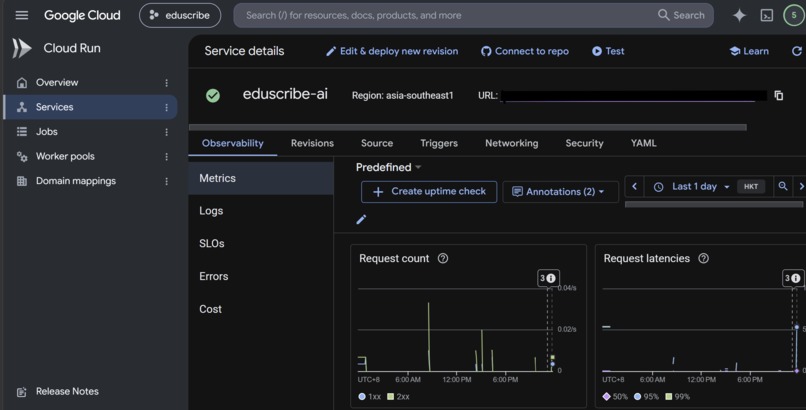Open Overview more-options dots
The image size is (806, 410).
click(x=166, y=83)
